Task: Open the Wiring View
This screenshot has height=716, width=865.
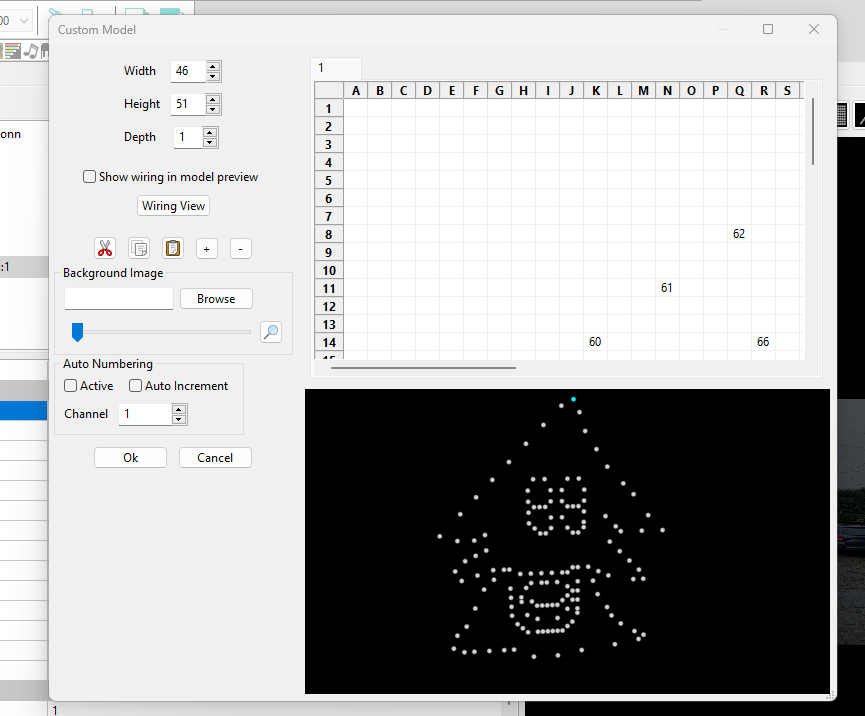Action: pos(173,206)
